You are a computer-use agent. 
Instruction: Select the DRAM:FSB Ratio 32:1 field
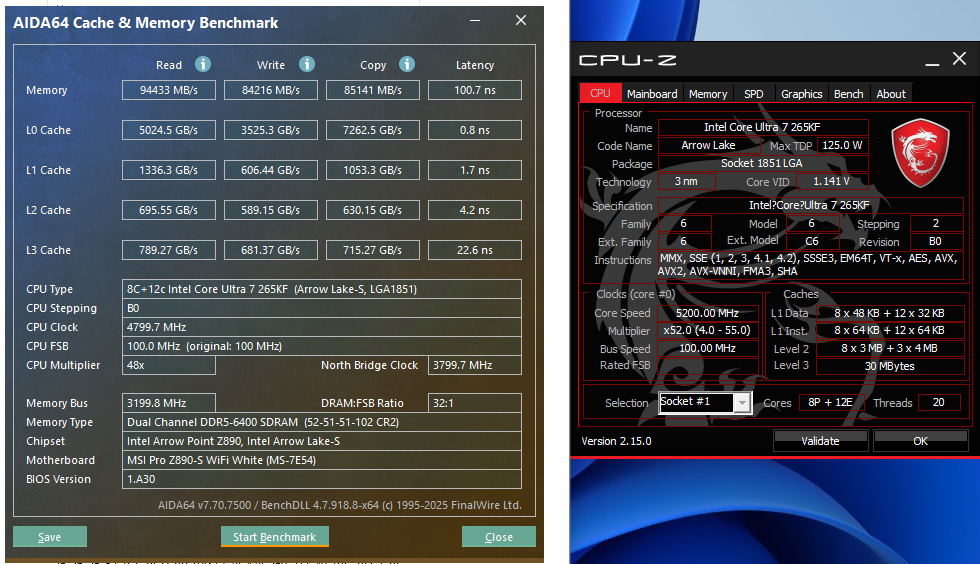point(475,403)
